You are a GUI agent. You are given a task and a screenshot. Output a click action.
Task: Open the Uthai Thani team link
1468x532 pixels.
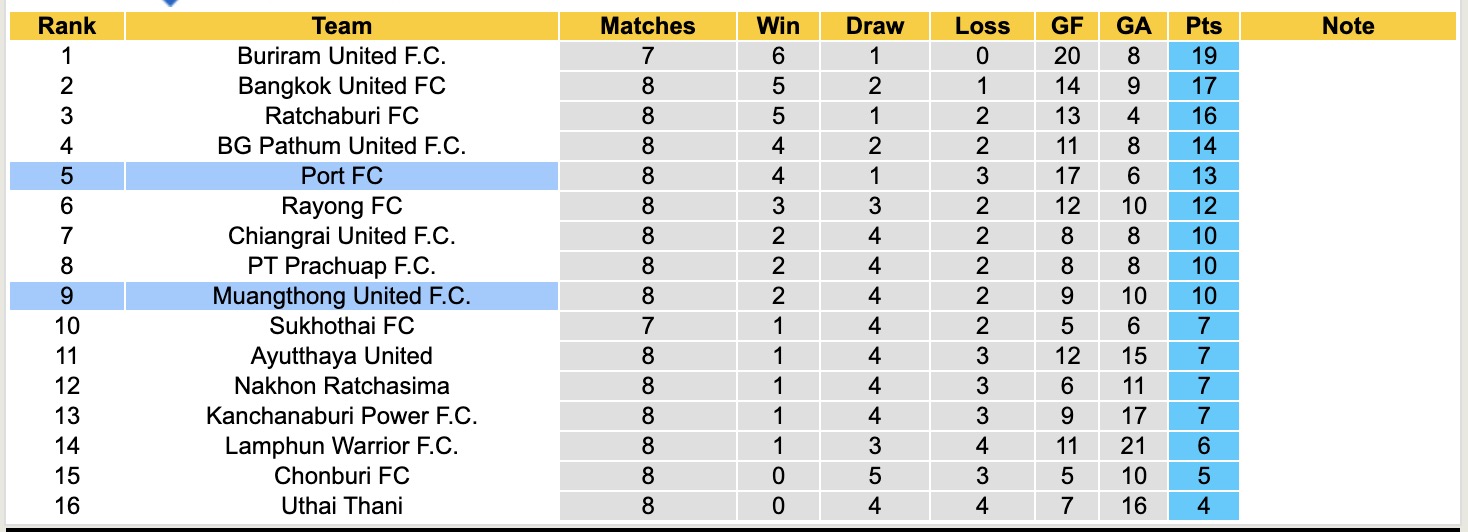[342, 506]
